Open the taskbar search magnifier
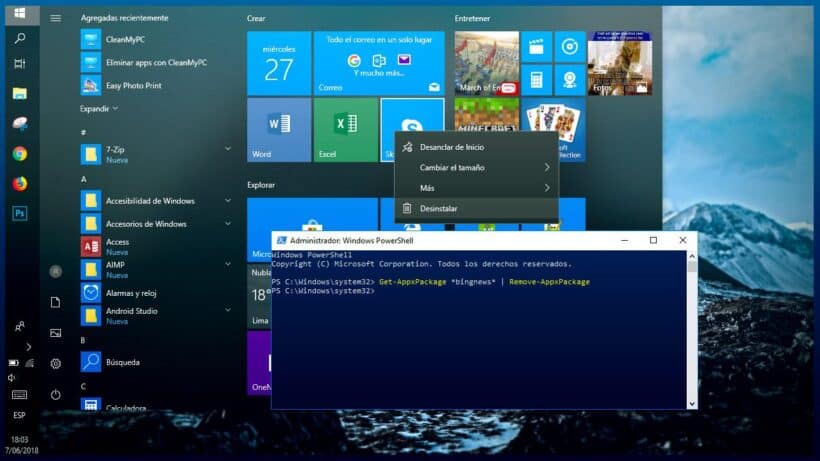The width and height of the screenshot is (820, 461). pos(20,38)
